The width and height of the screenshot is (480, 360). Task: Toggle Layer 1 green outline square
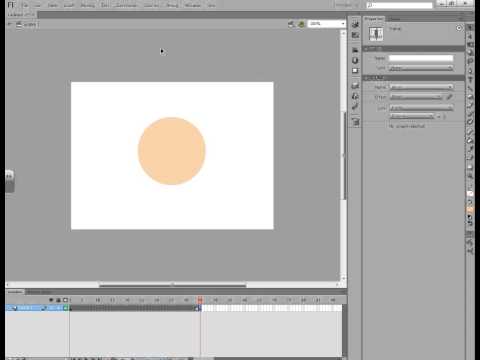(66, 308)
